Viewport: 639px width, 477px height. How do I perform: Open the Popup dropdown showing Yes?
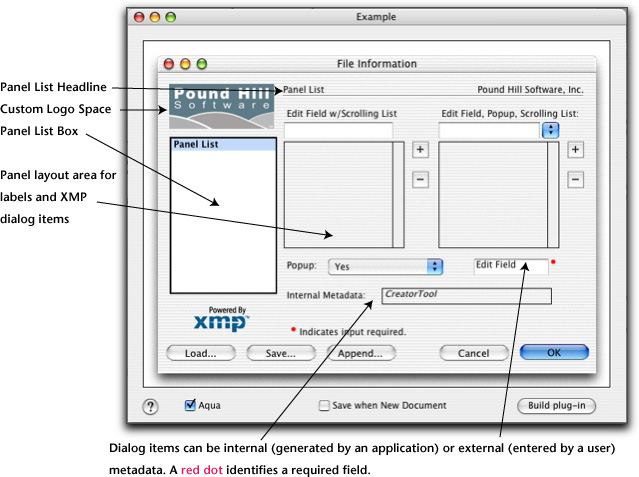386,267
